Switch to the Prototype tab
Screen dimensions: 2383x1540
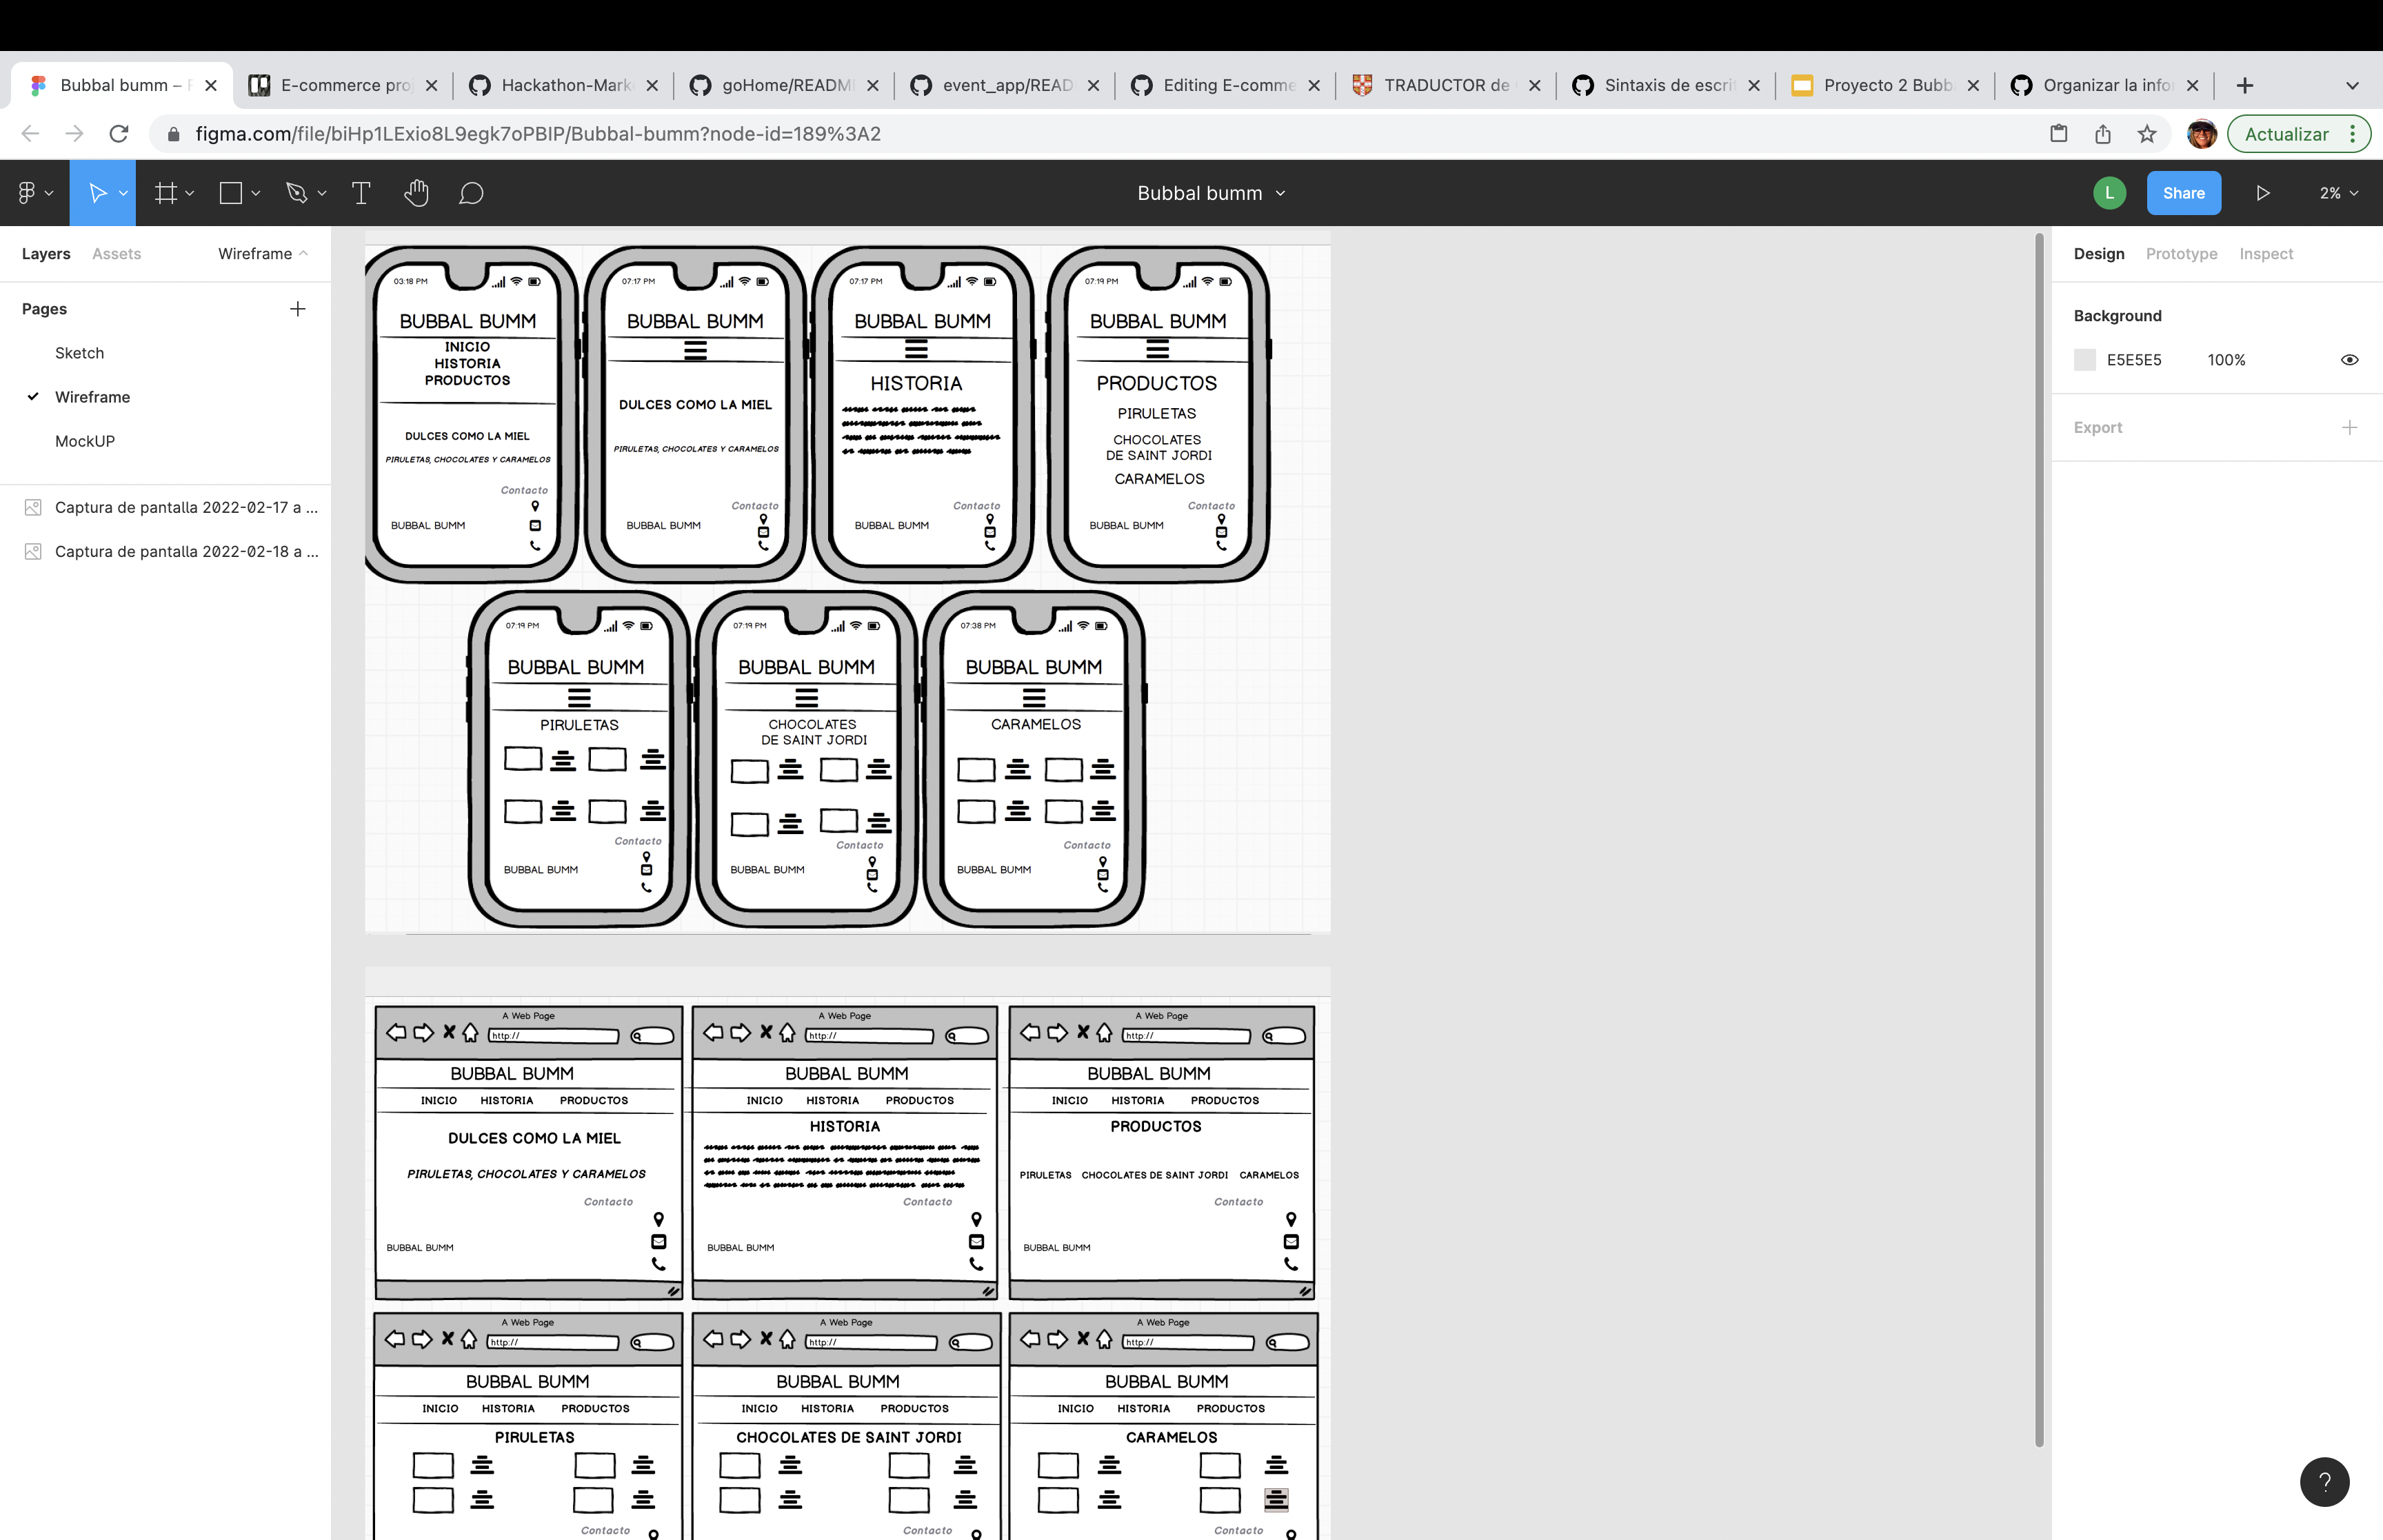[x=2181, y=254]
